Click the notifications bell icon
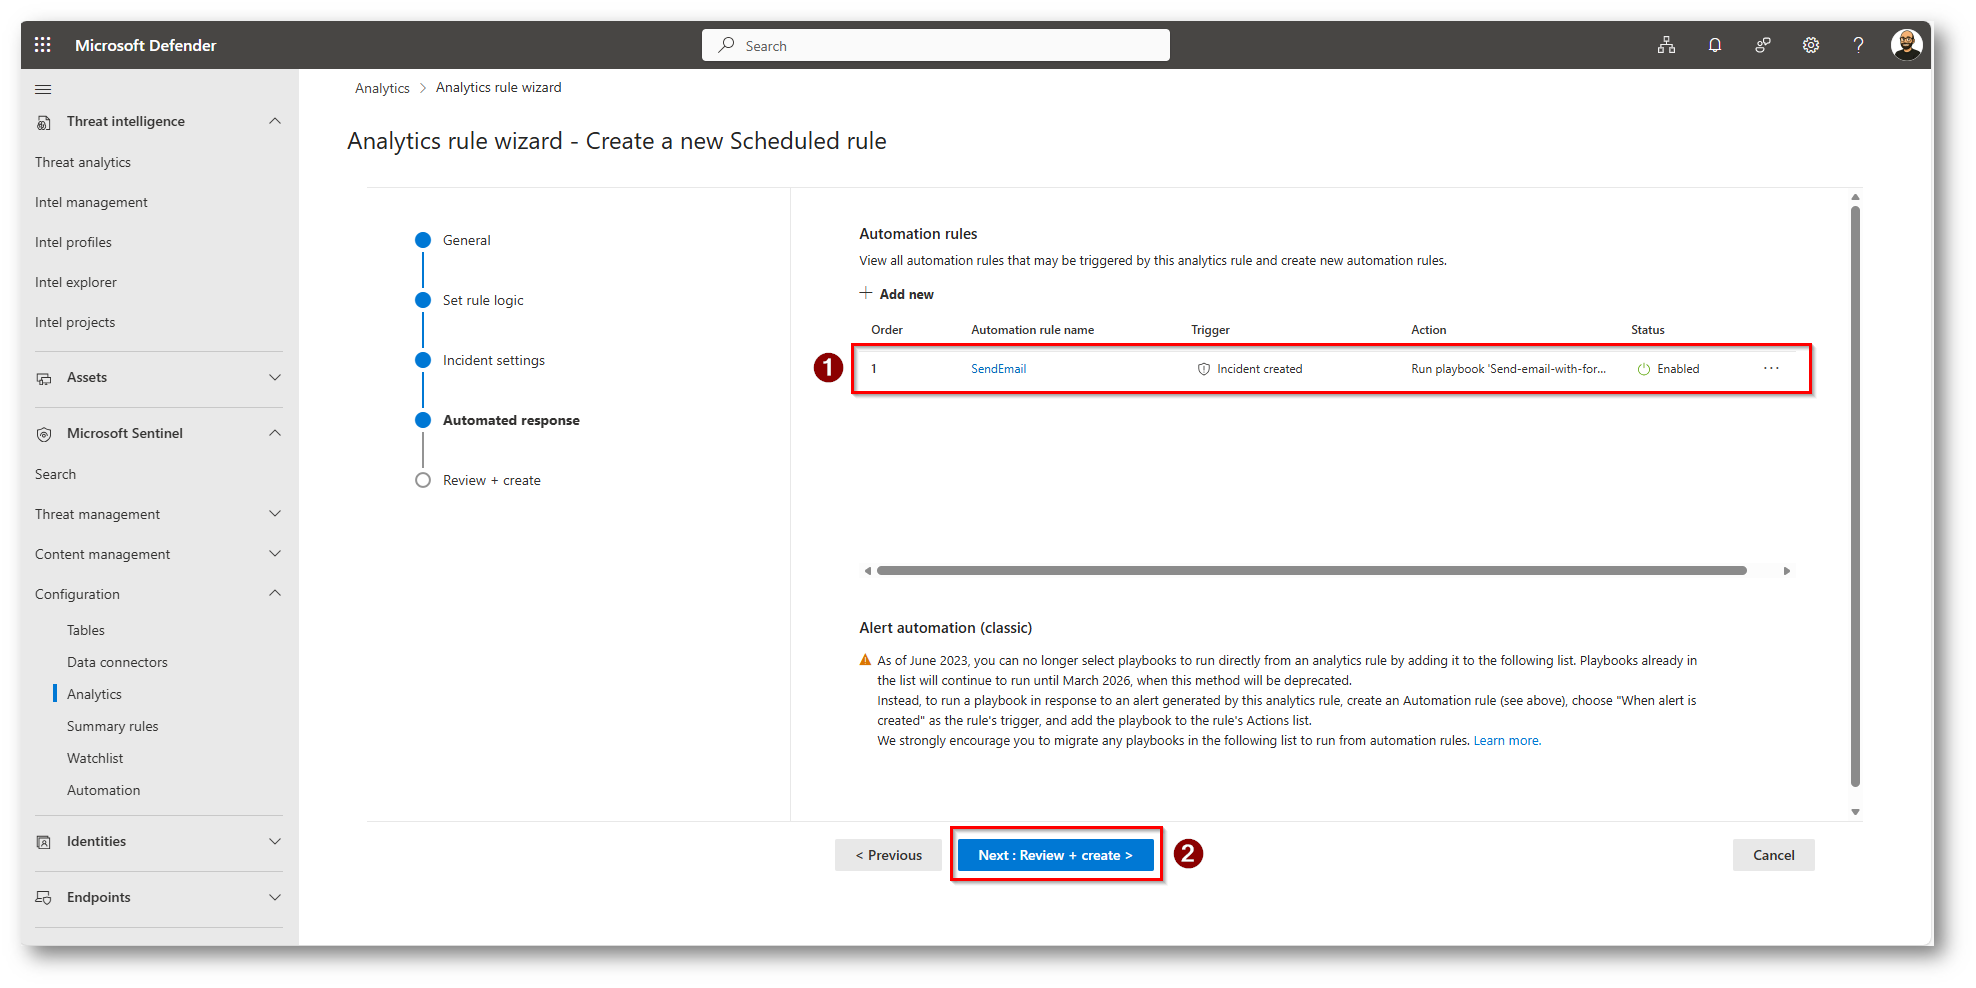Screen dimensions: 1976x988 (x=1714, y=45)
